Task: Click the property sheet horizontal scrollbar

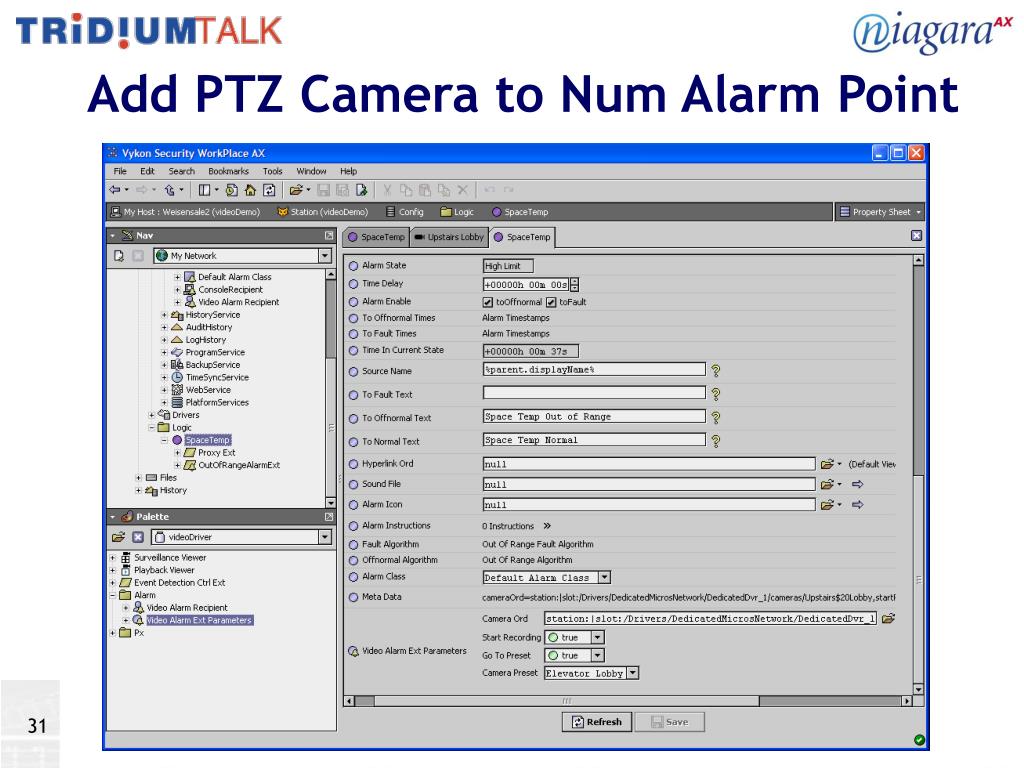Action: point(627,701)
